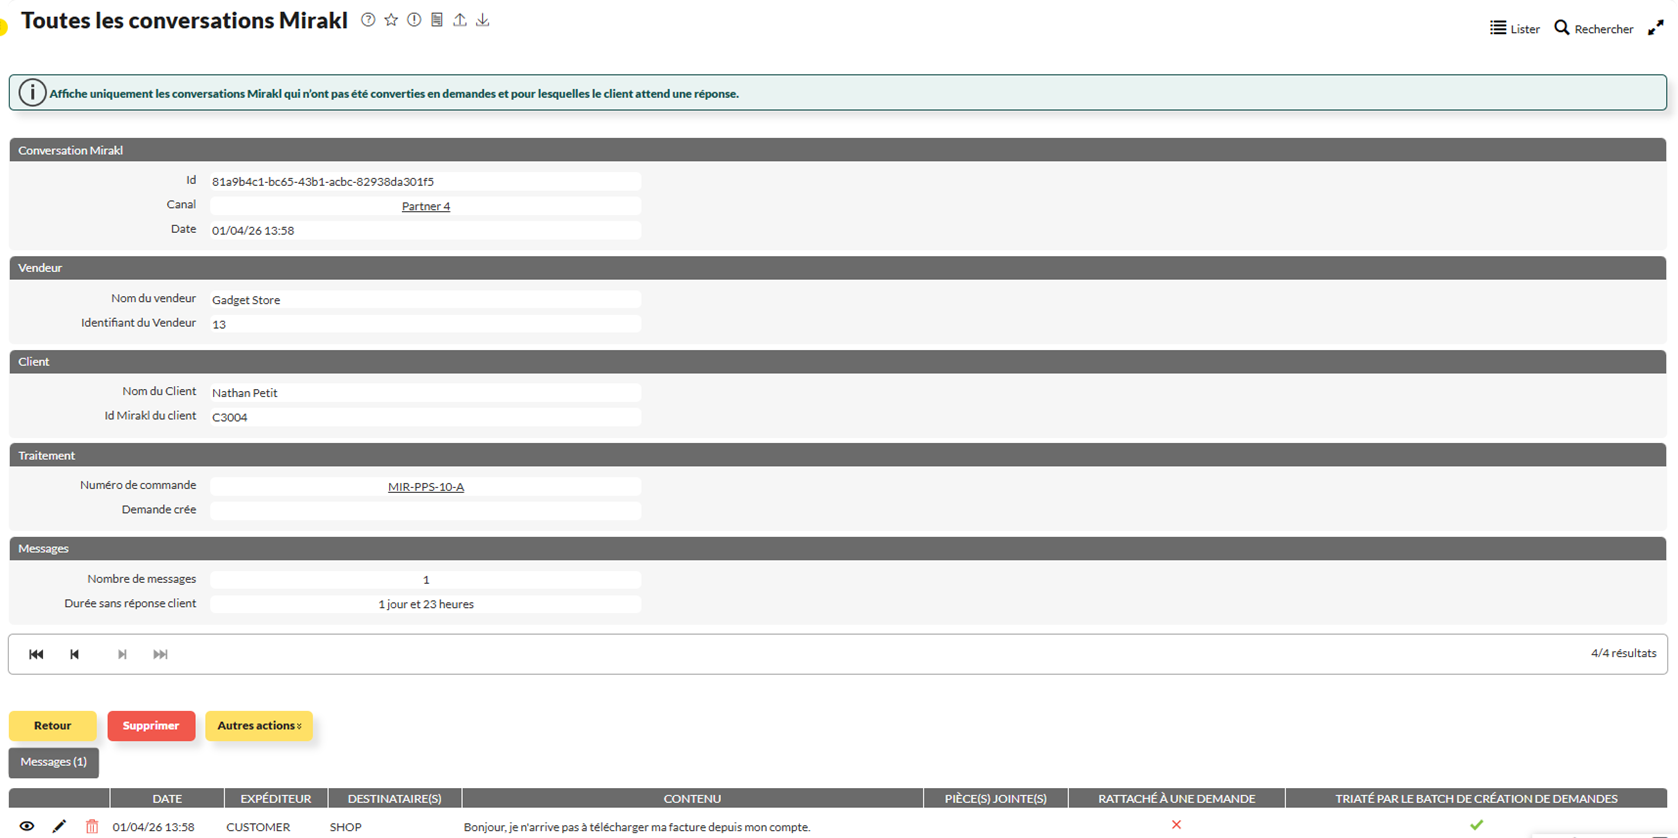
Task: Click the upload arrow icon in header
Action: tap(460, 20)
